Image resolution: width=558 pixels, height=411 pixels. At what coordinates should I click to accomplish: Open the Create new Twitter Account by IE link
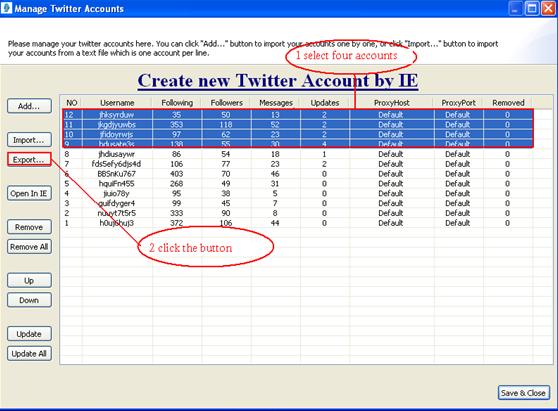[x=278, y=80]
